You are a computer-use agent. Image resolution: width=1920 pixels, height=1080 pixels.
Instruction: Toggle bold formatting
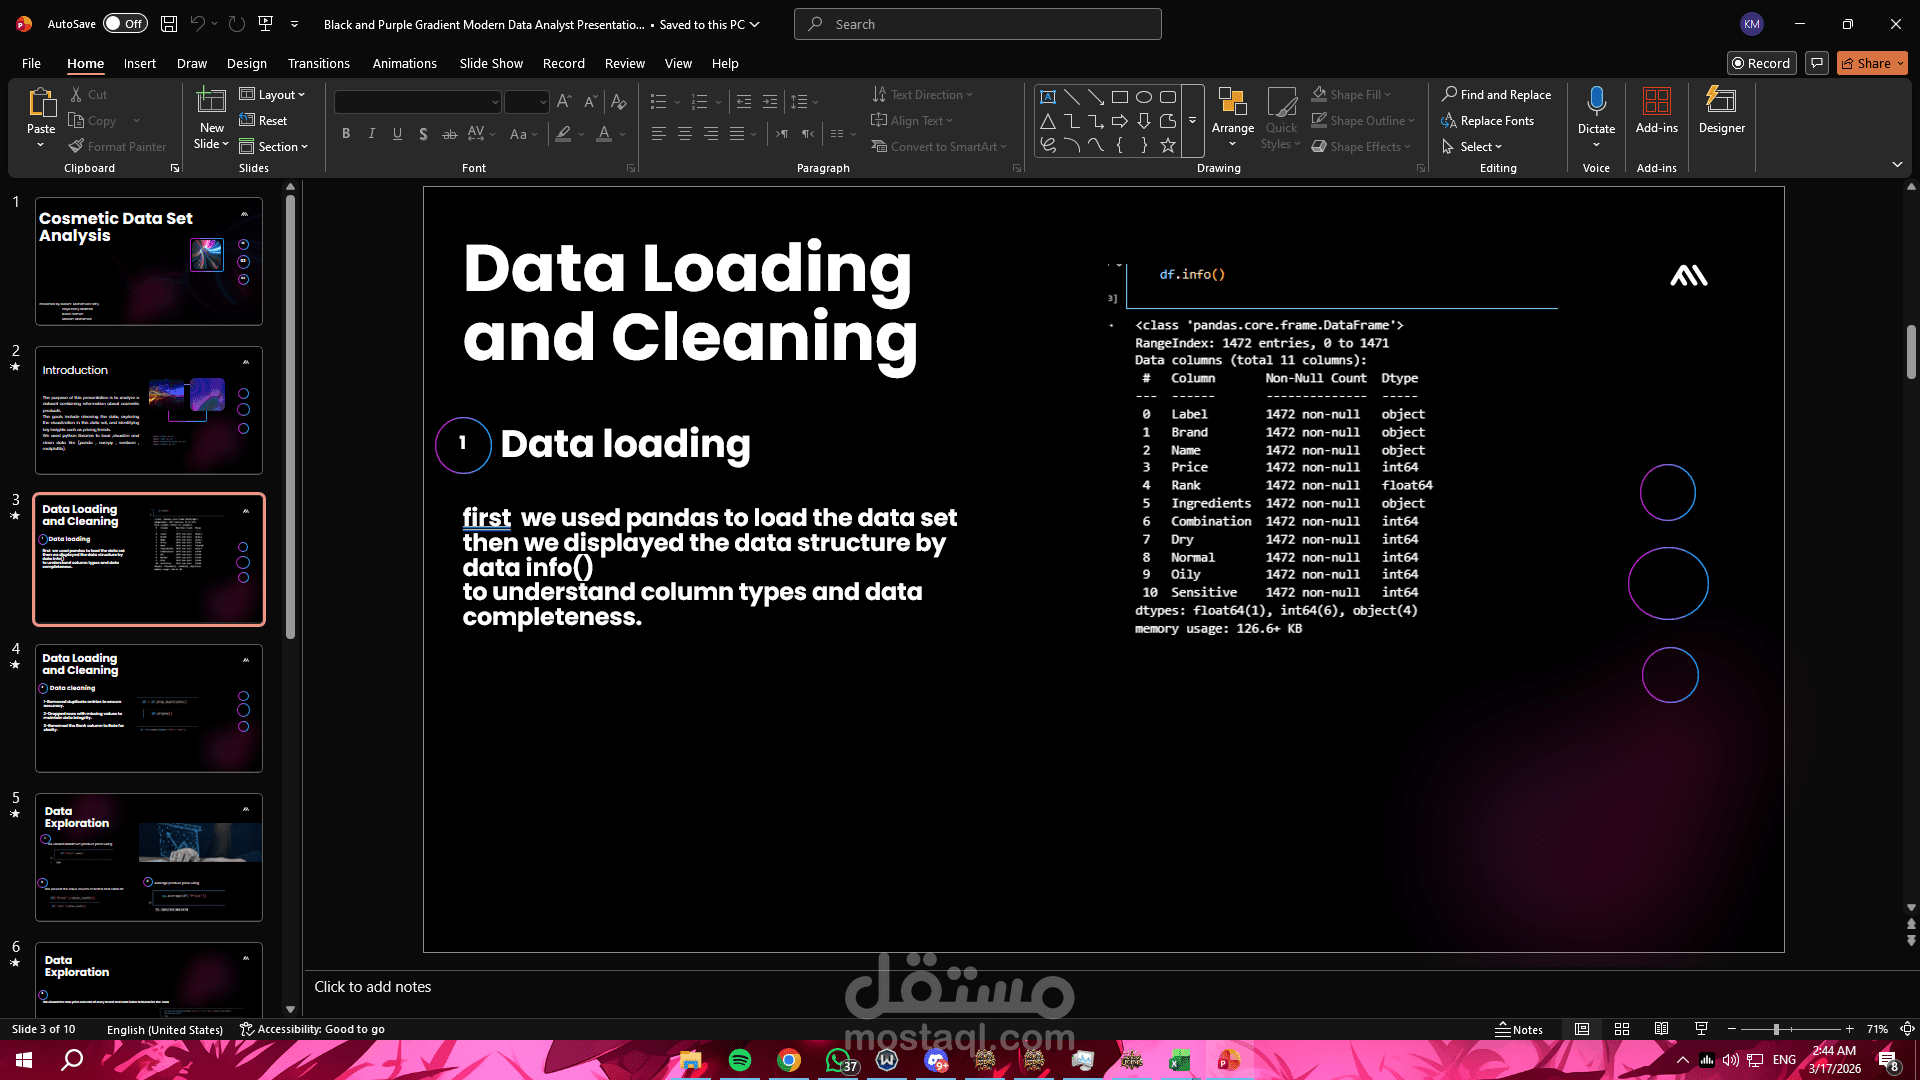346,133
